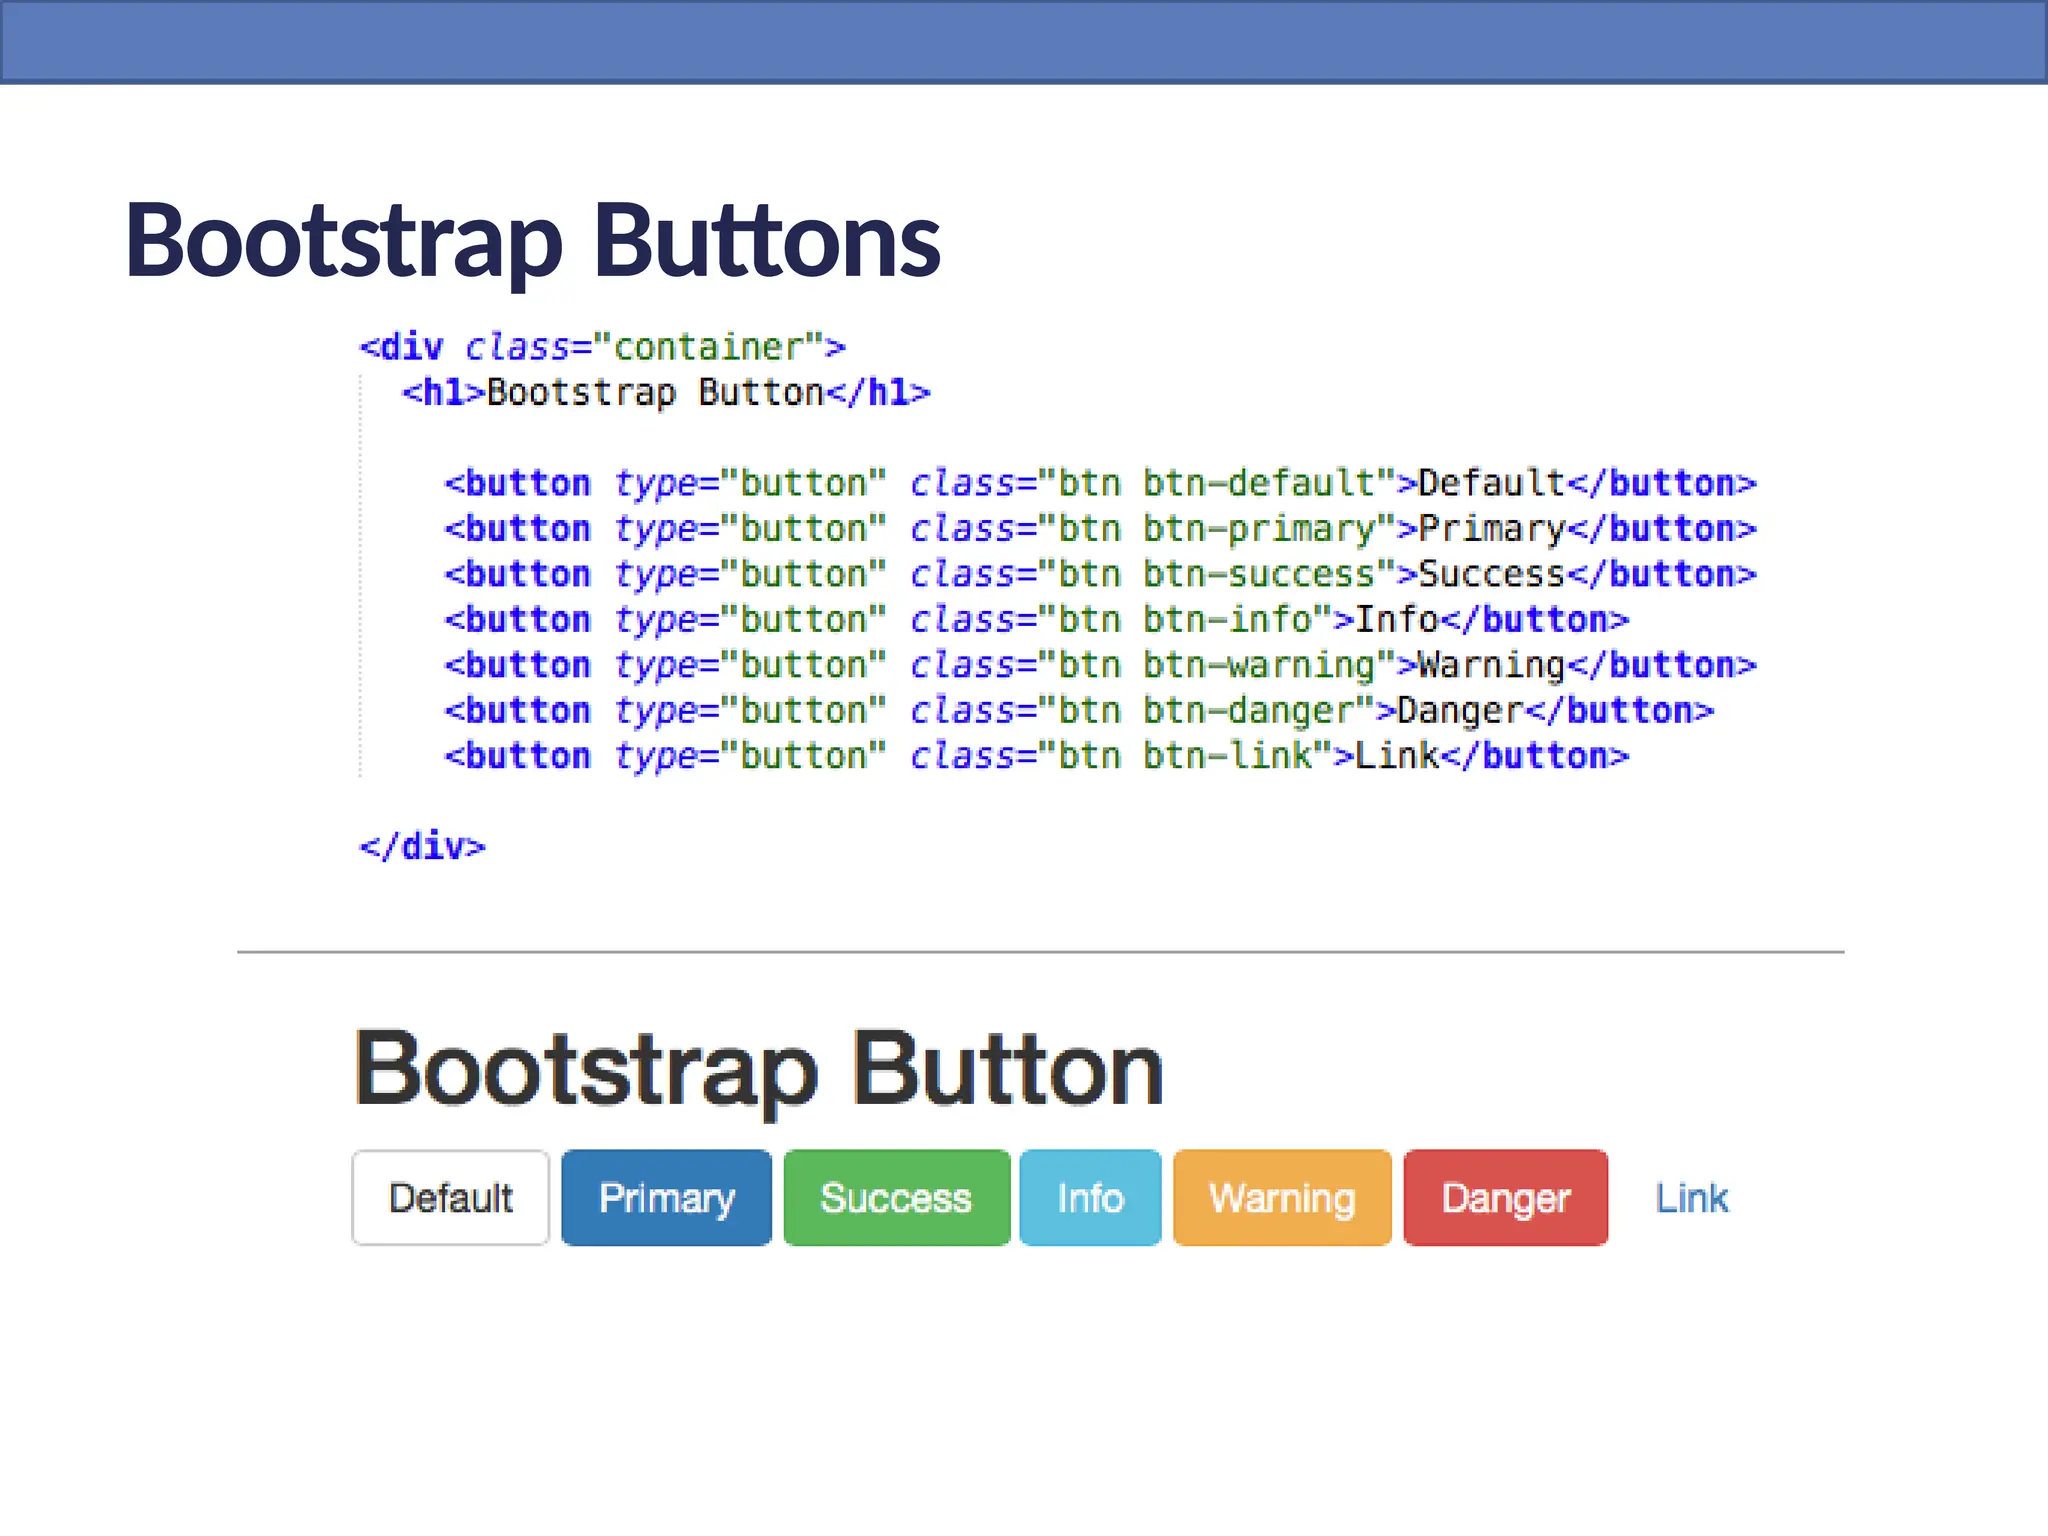
Task: Click the blue header bar at top
Action: tap(1024, 40)
